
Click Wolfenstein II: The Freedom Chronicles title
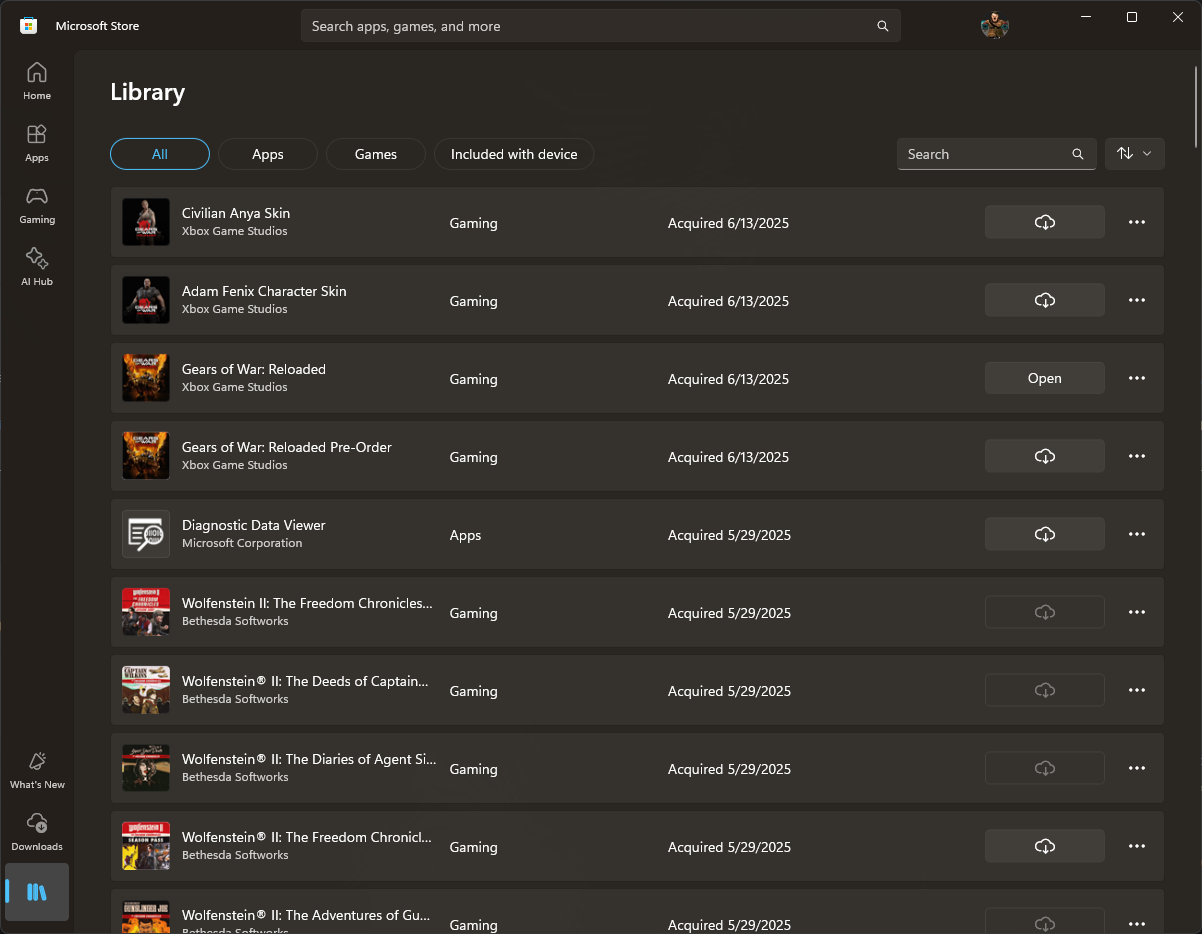pos(308,603)
